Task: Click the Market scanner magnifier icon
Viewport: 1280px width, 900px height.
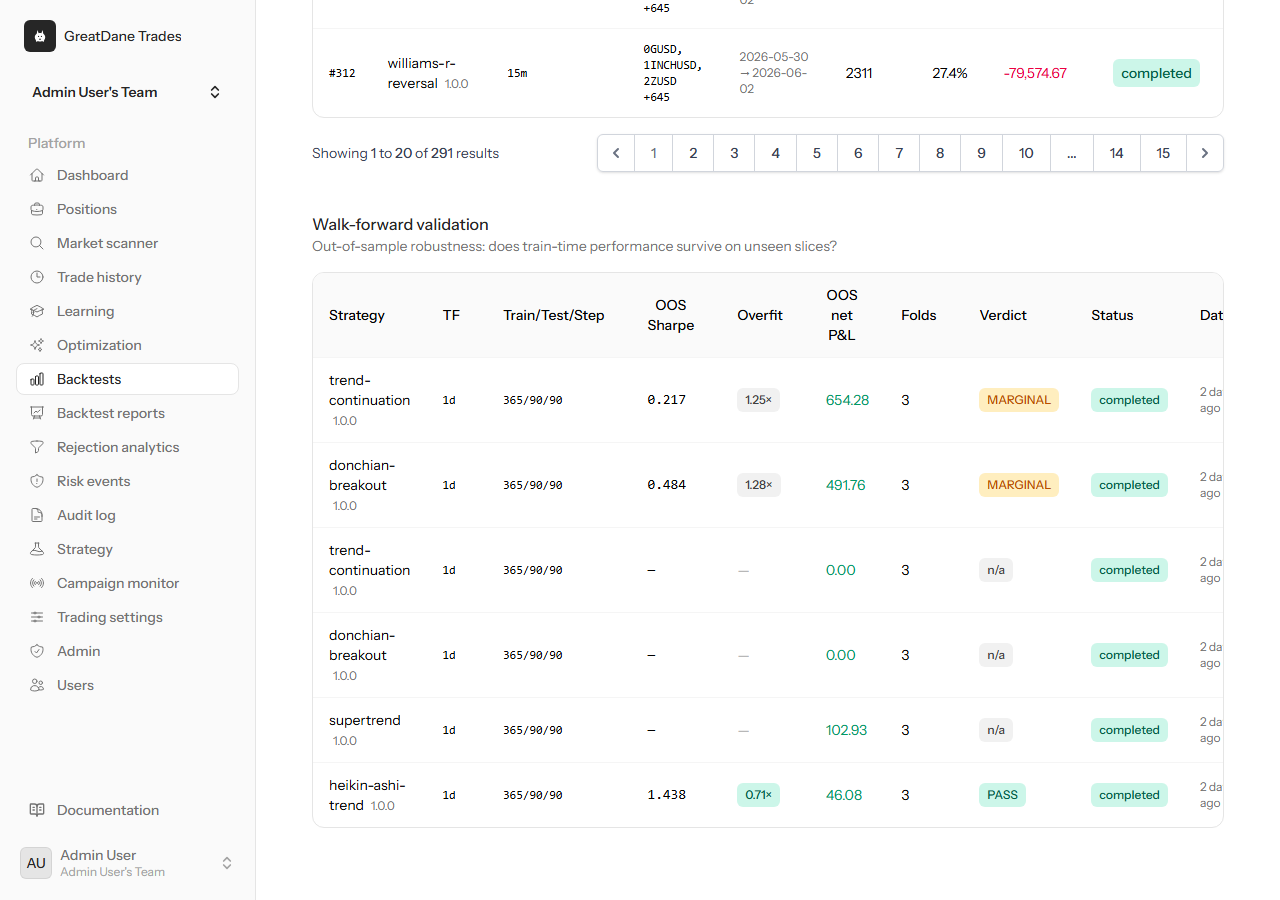Action: (37, 243)
